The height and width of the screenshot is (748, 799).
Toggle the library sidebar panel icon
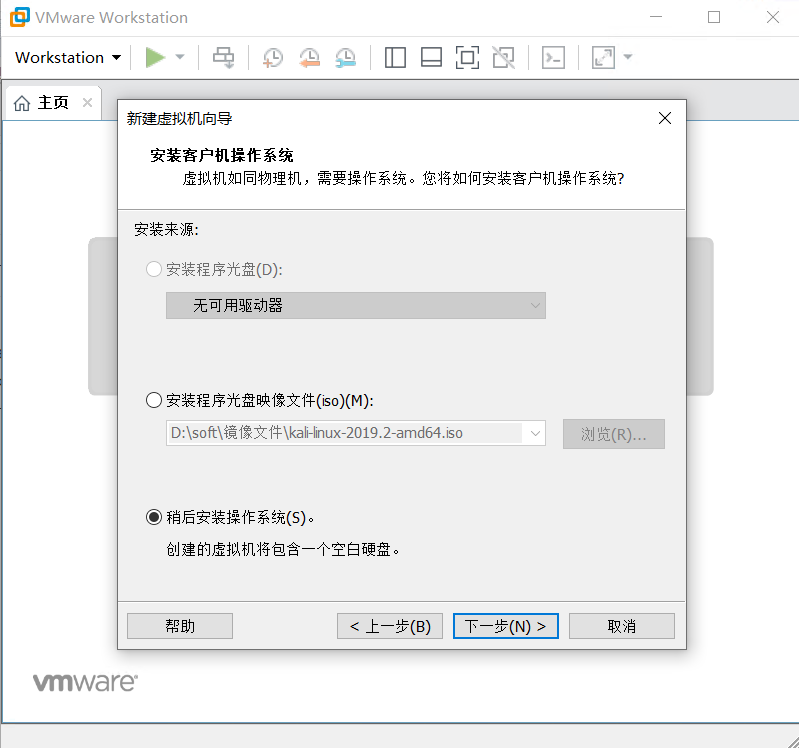395,58
